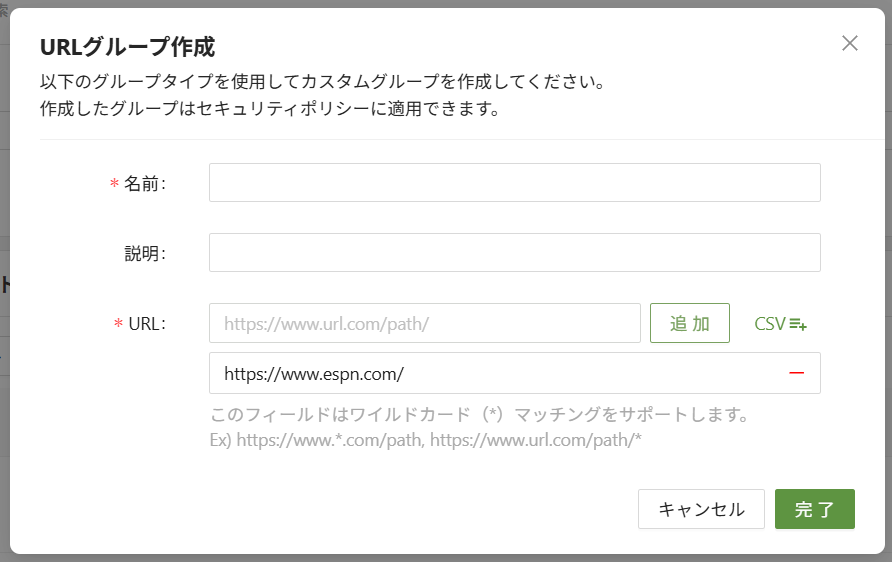Click the URLグループ作成 dialog title
892x562 pixels.
point(127,46)
